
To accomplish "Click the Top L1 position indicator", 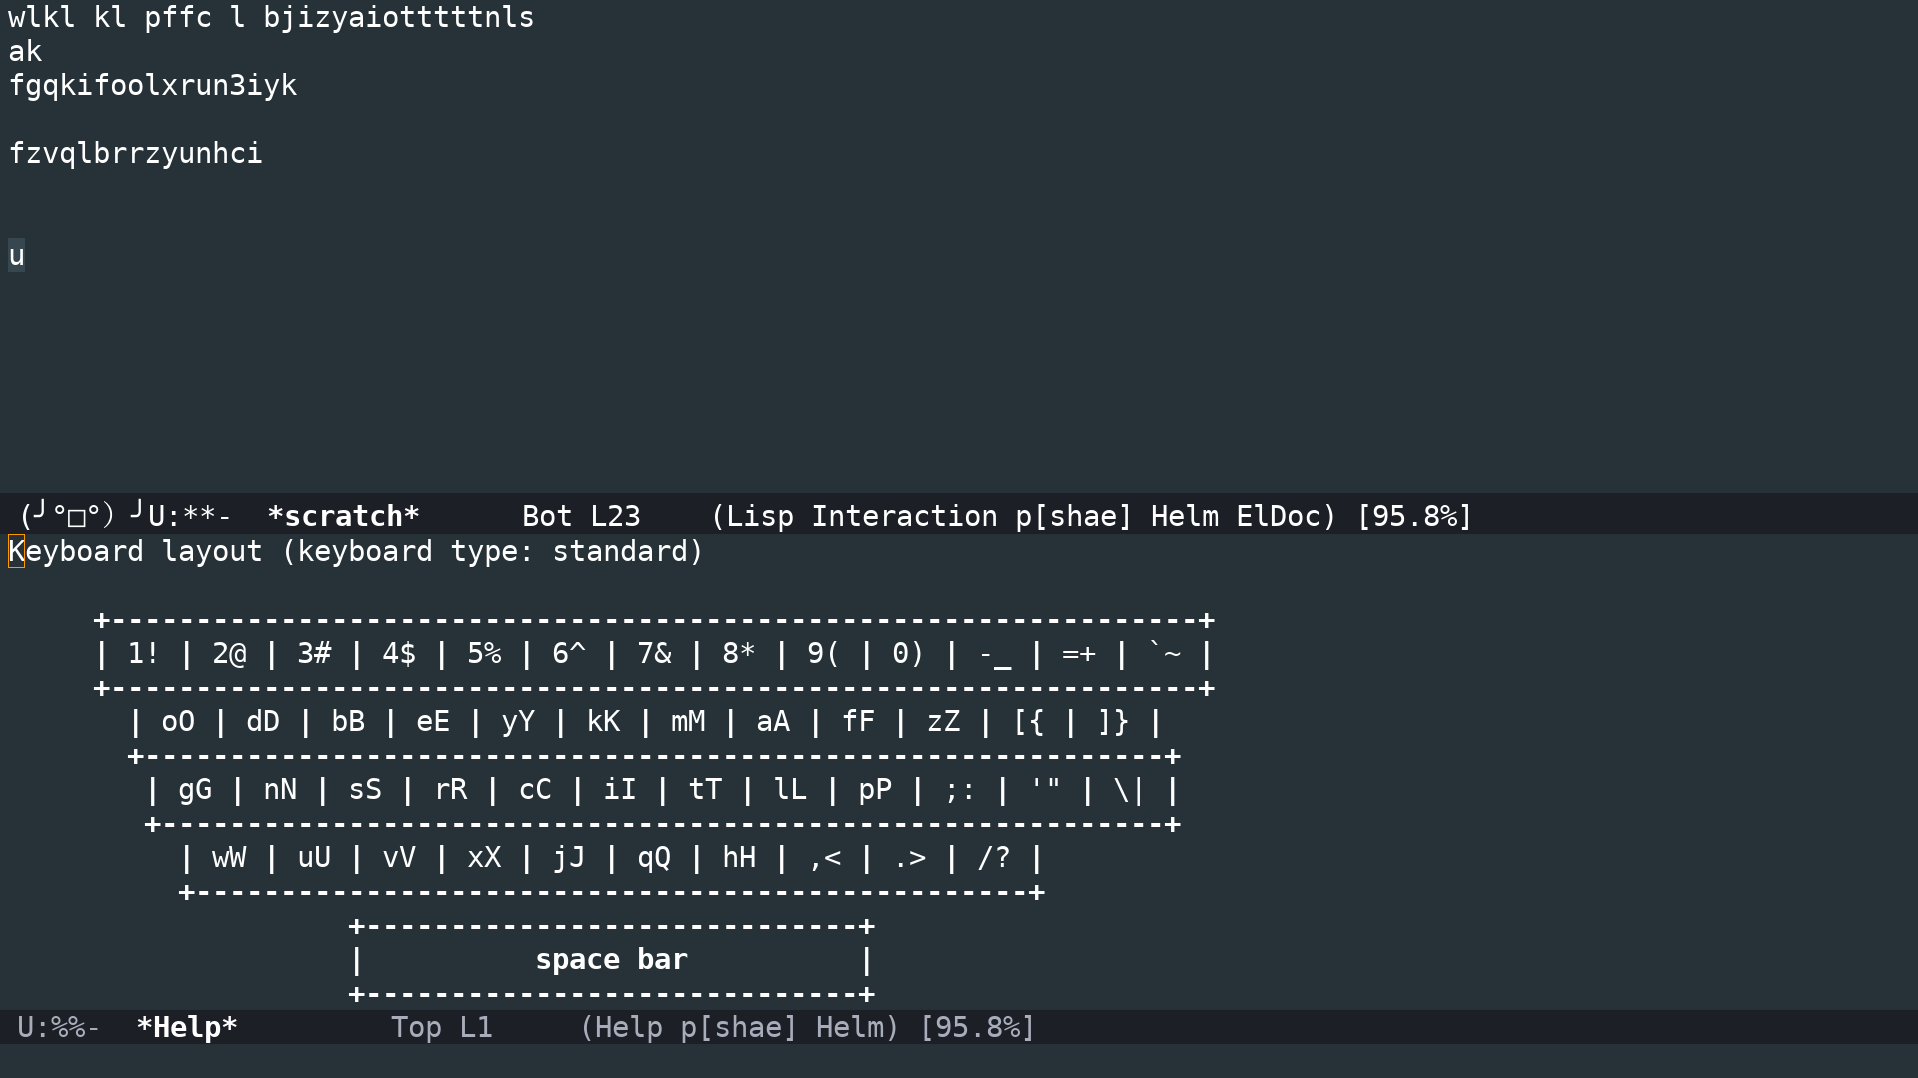I will (x=441, y=1027).
